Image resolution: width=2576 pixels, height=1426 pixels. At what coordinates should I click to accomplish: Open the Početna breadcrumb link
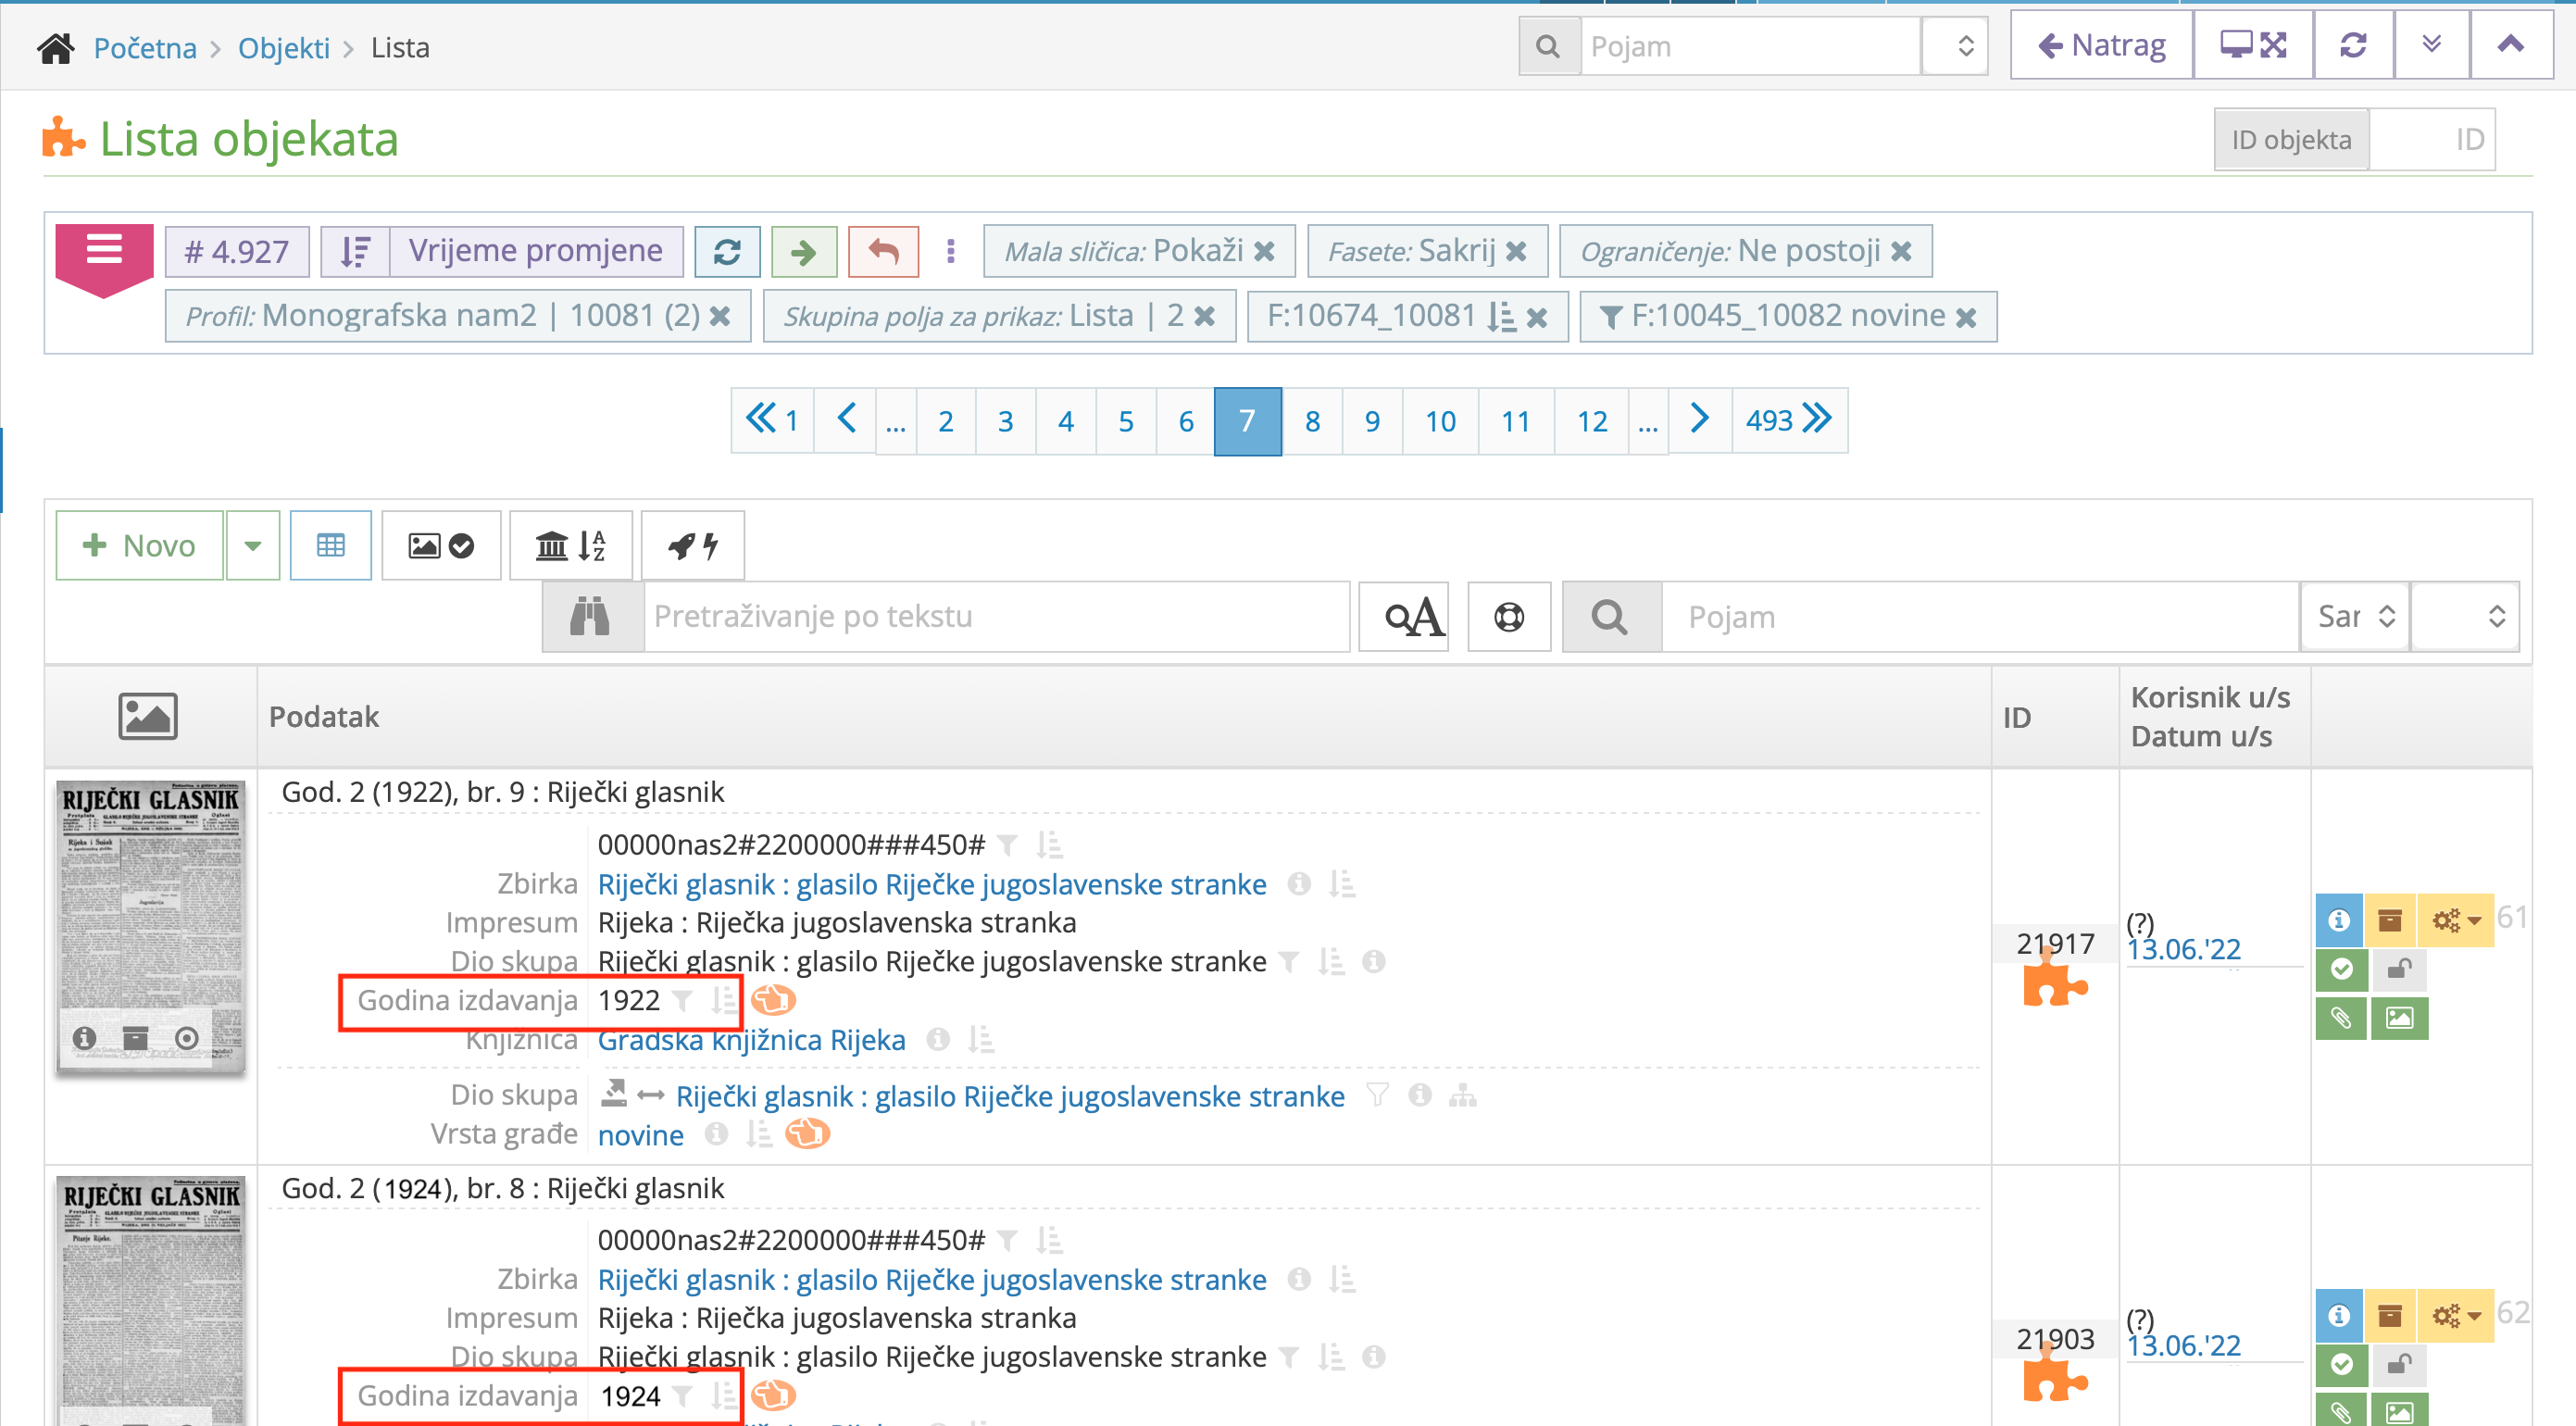coord(145,47)
